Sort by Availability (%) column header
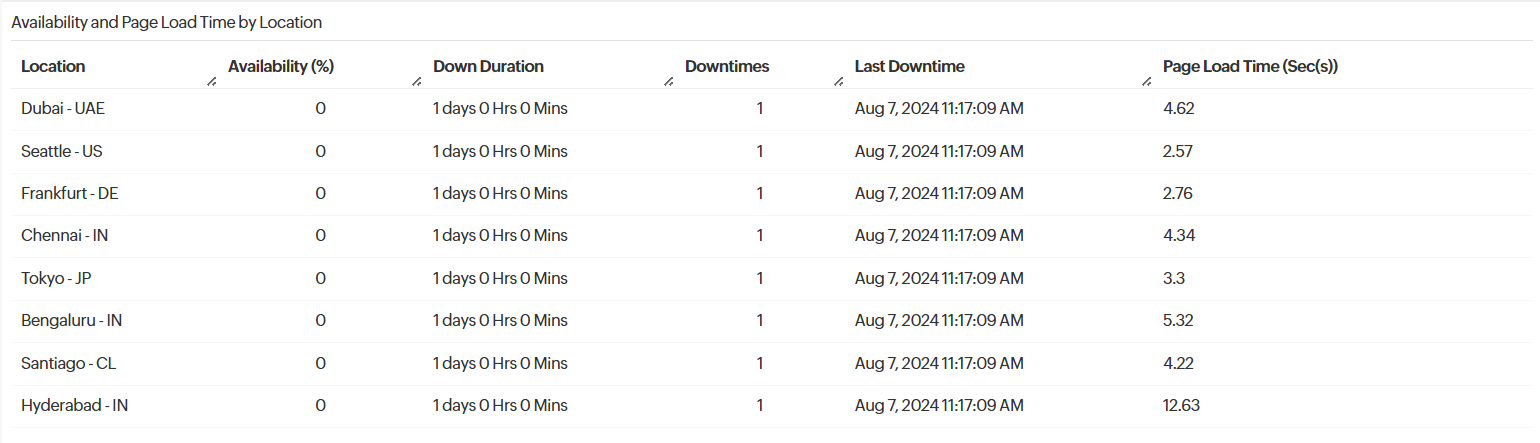This screenshot has width=1540, height=443. coord(281,66)
